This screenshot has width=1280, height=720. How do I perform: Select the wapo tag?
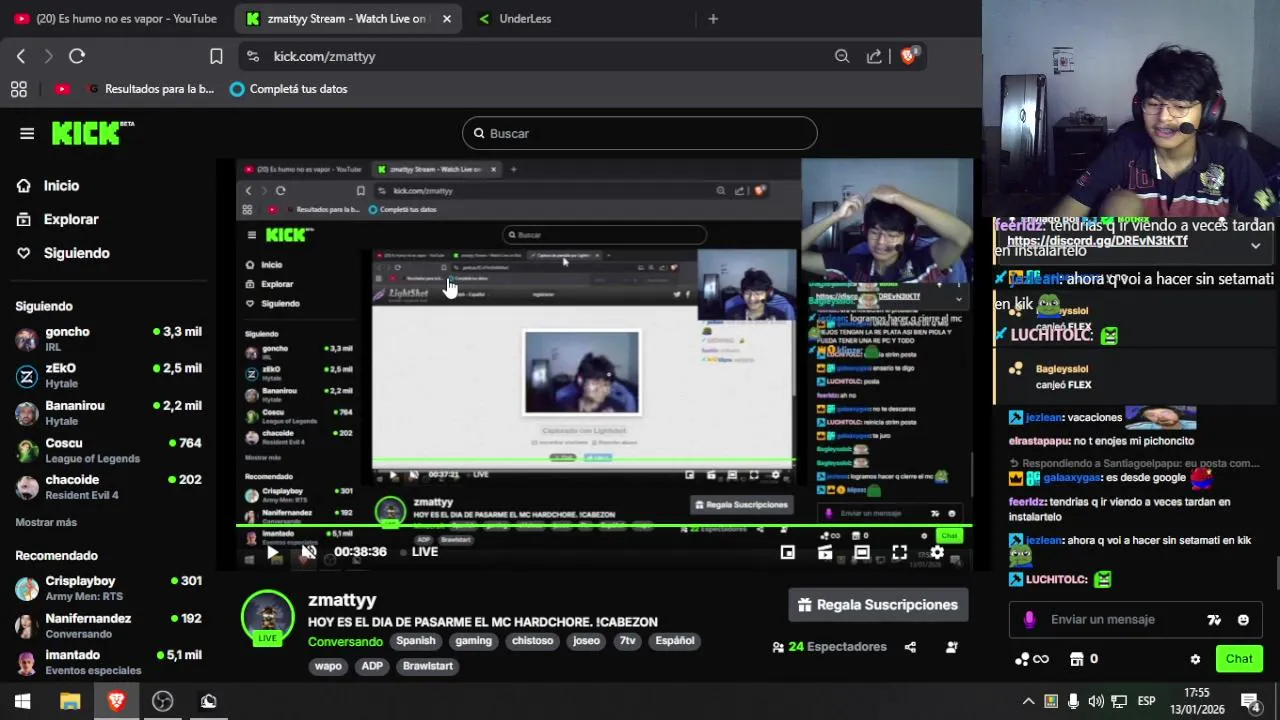pyautogui.click(x=328, y=666)
